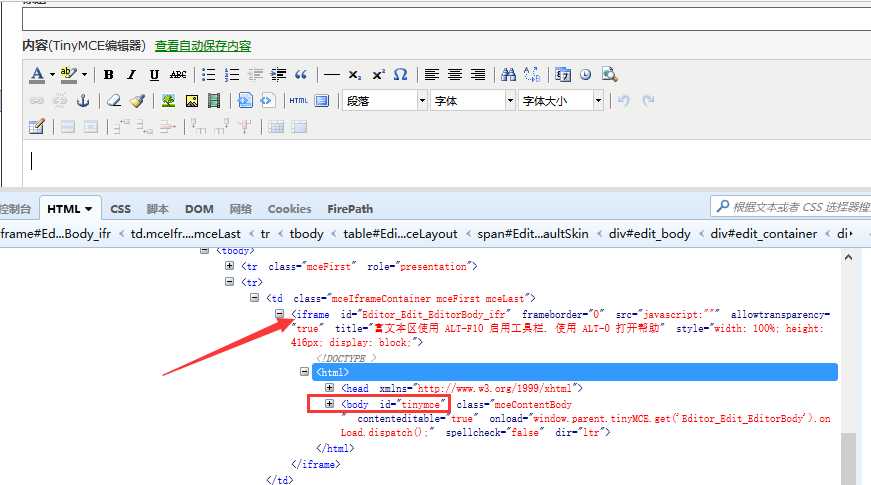This screenshot has height=485, width=871.
Task: Clean up messy code with broom icon
Action: pos(137,101)
